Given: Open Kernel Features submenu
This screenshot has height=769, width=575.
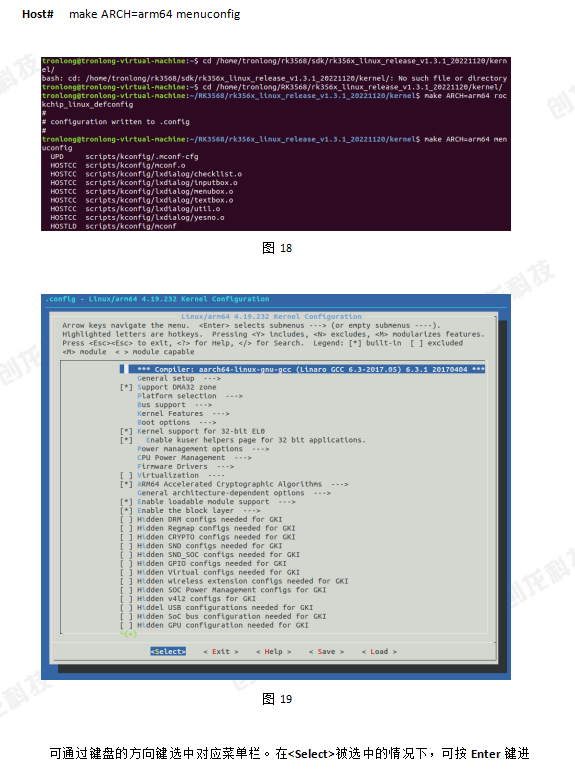Looking at the screenshot, I should tap(183, 414).
